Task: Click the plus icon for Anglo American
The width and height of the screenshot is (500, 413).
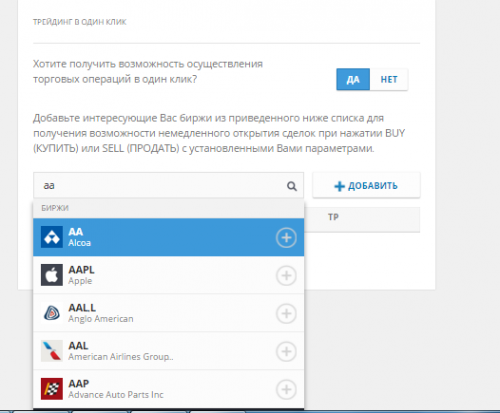Action: [286, 314]
